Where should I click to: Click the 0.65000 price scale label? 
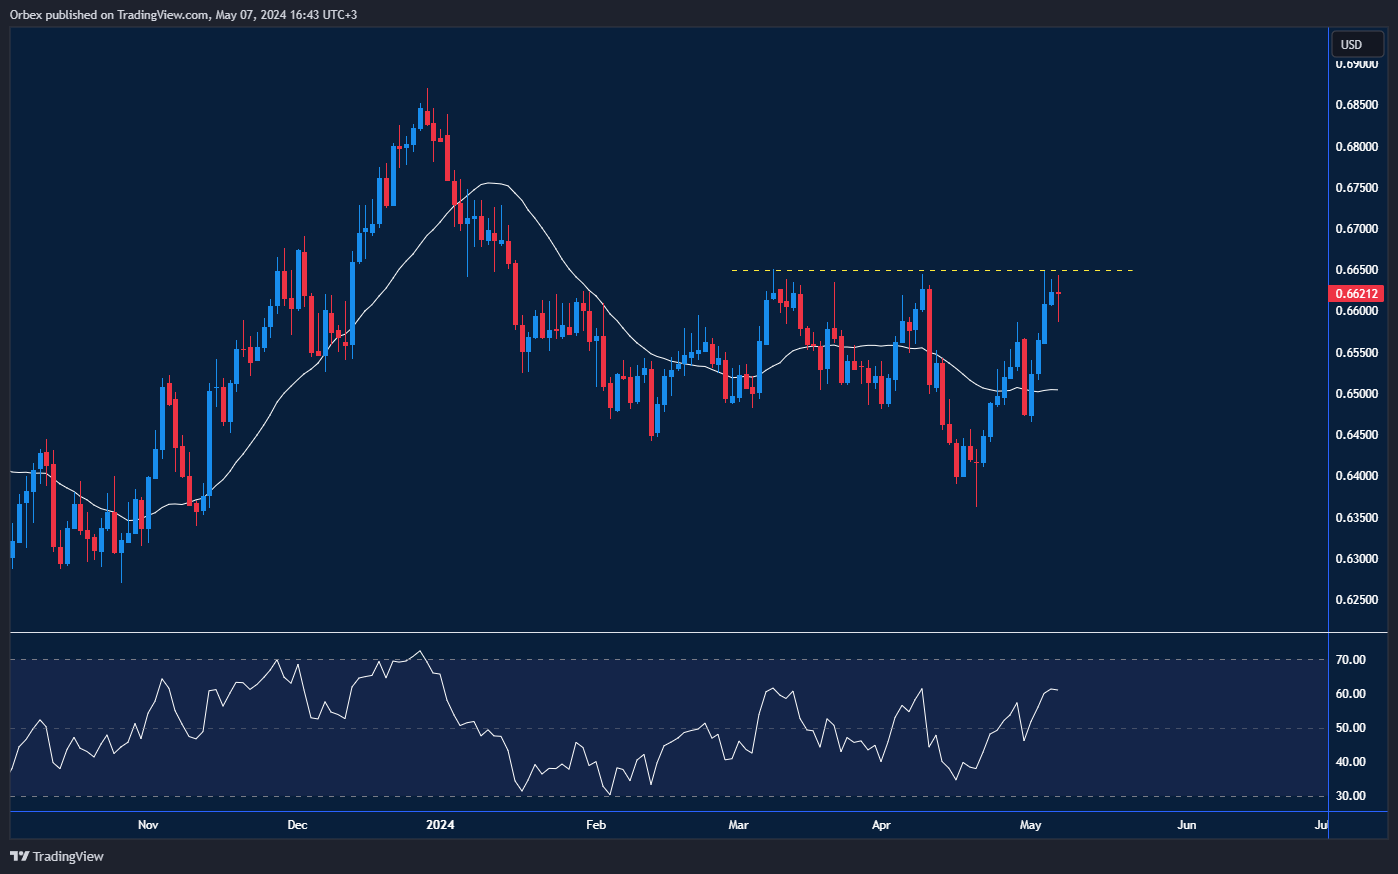(x=1356, y=394)
